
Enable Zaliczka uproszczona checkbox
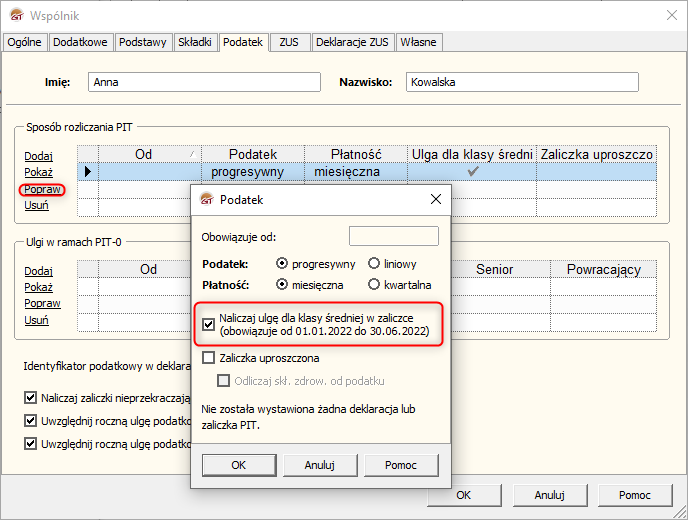[208, 358]
